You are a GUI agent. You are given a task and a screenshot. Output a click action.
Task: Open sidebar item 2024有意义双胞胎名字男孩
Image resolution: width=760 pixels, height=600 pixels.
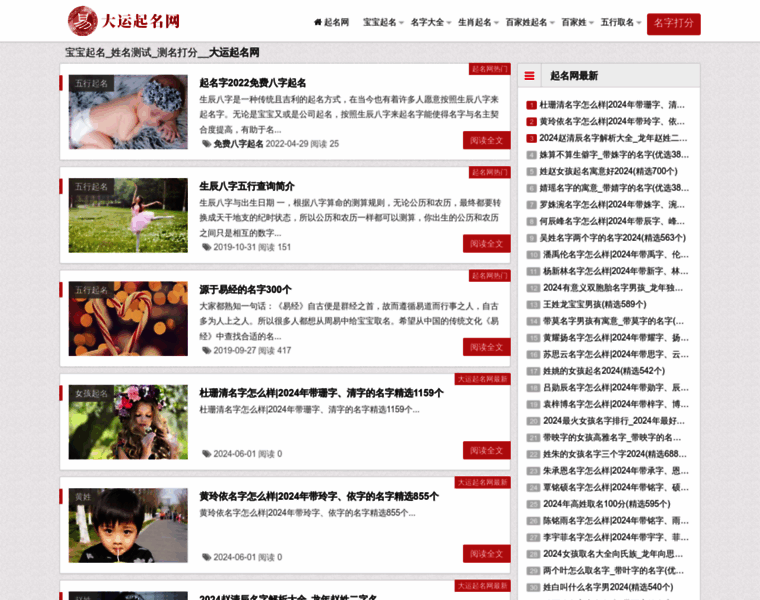(x=613, y=288)
